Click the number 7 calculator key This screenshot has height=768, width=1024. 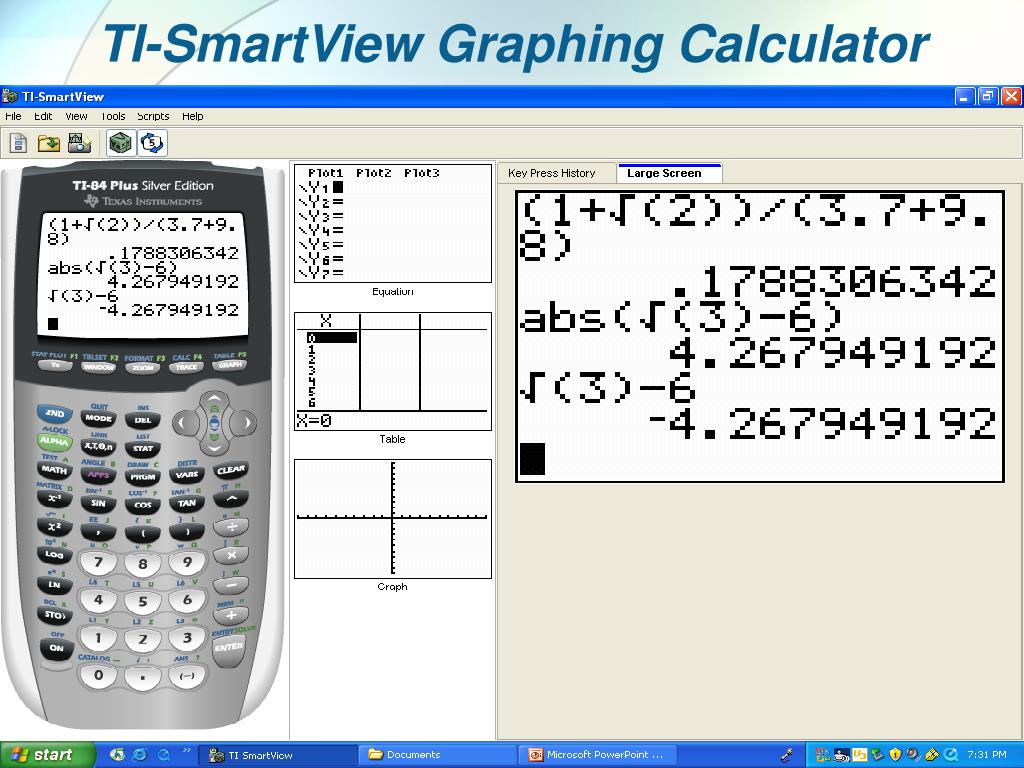click(99, 562)
